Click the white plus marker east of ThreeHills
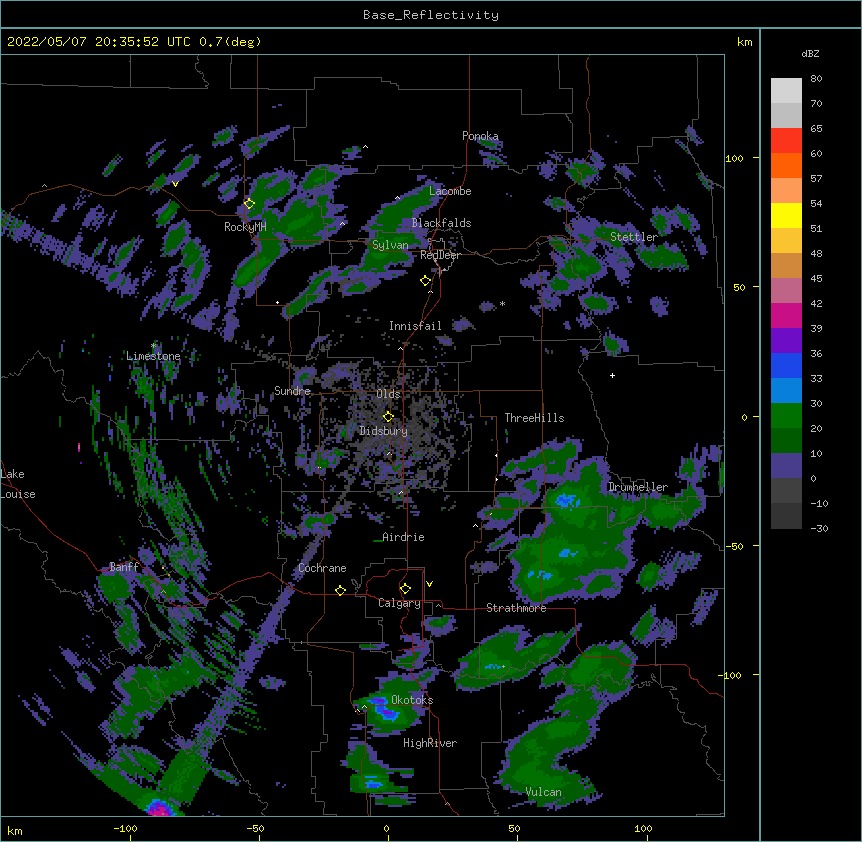 pos(612,375)
